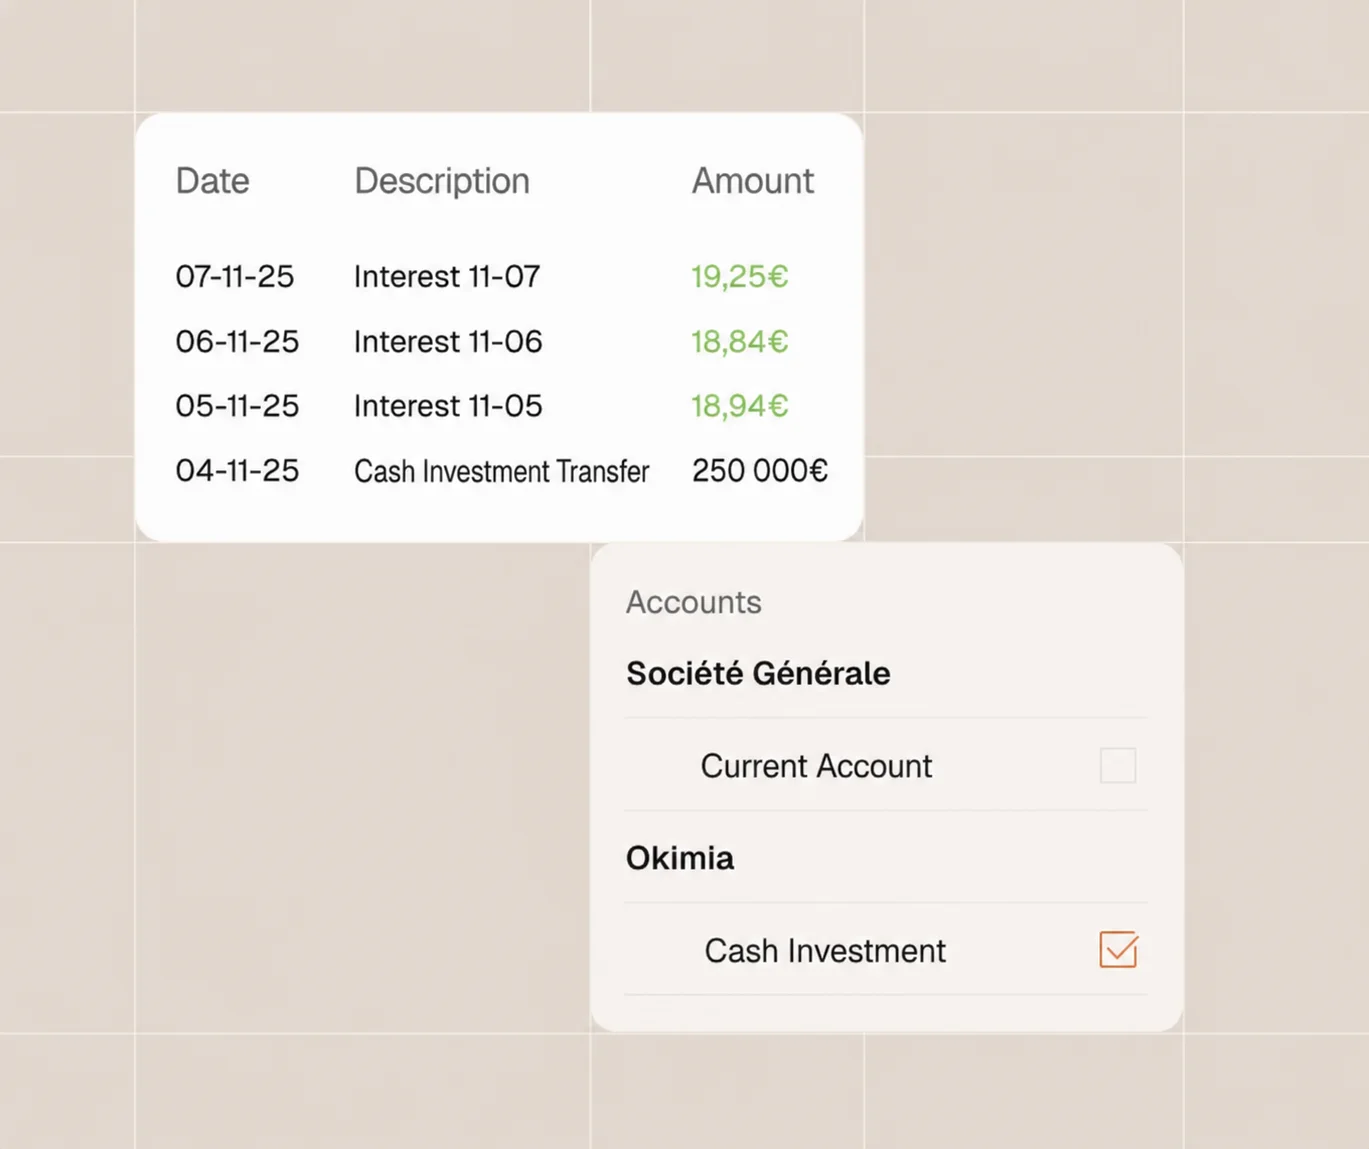Open the Interest 11-05 transaction
Screen dimensions: 1369x1149
(x=448, y=406)
